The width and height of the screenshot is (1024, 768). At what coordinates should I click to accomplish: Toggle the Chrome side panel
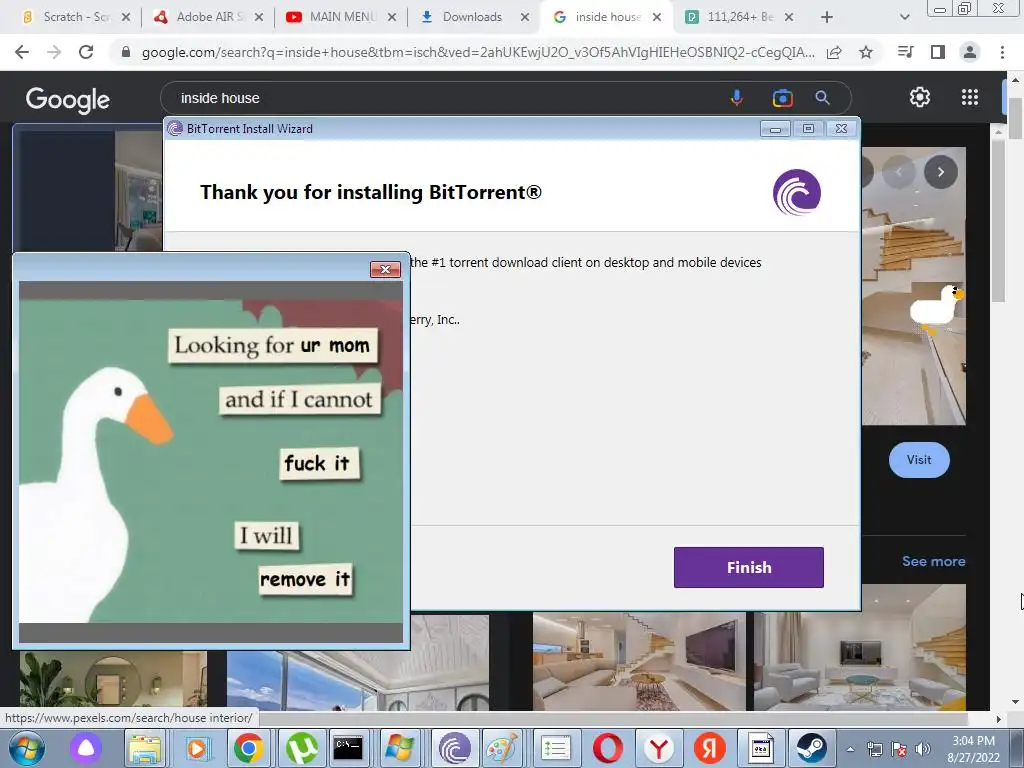(937, 52)
